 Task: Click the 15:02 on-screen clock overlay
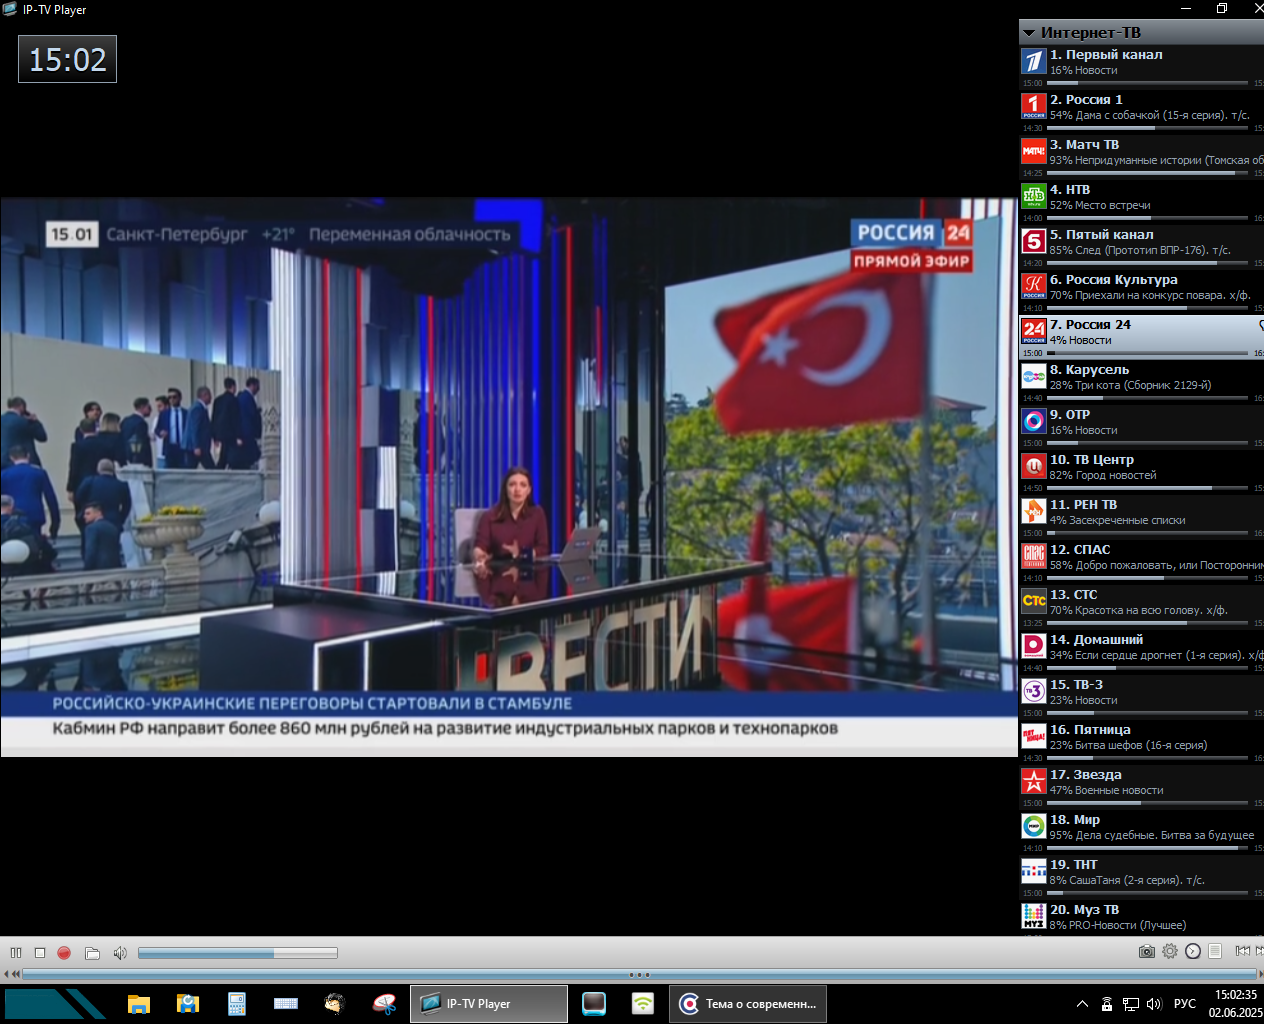pyautogui.click(x=67, y=59)
